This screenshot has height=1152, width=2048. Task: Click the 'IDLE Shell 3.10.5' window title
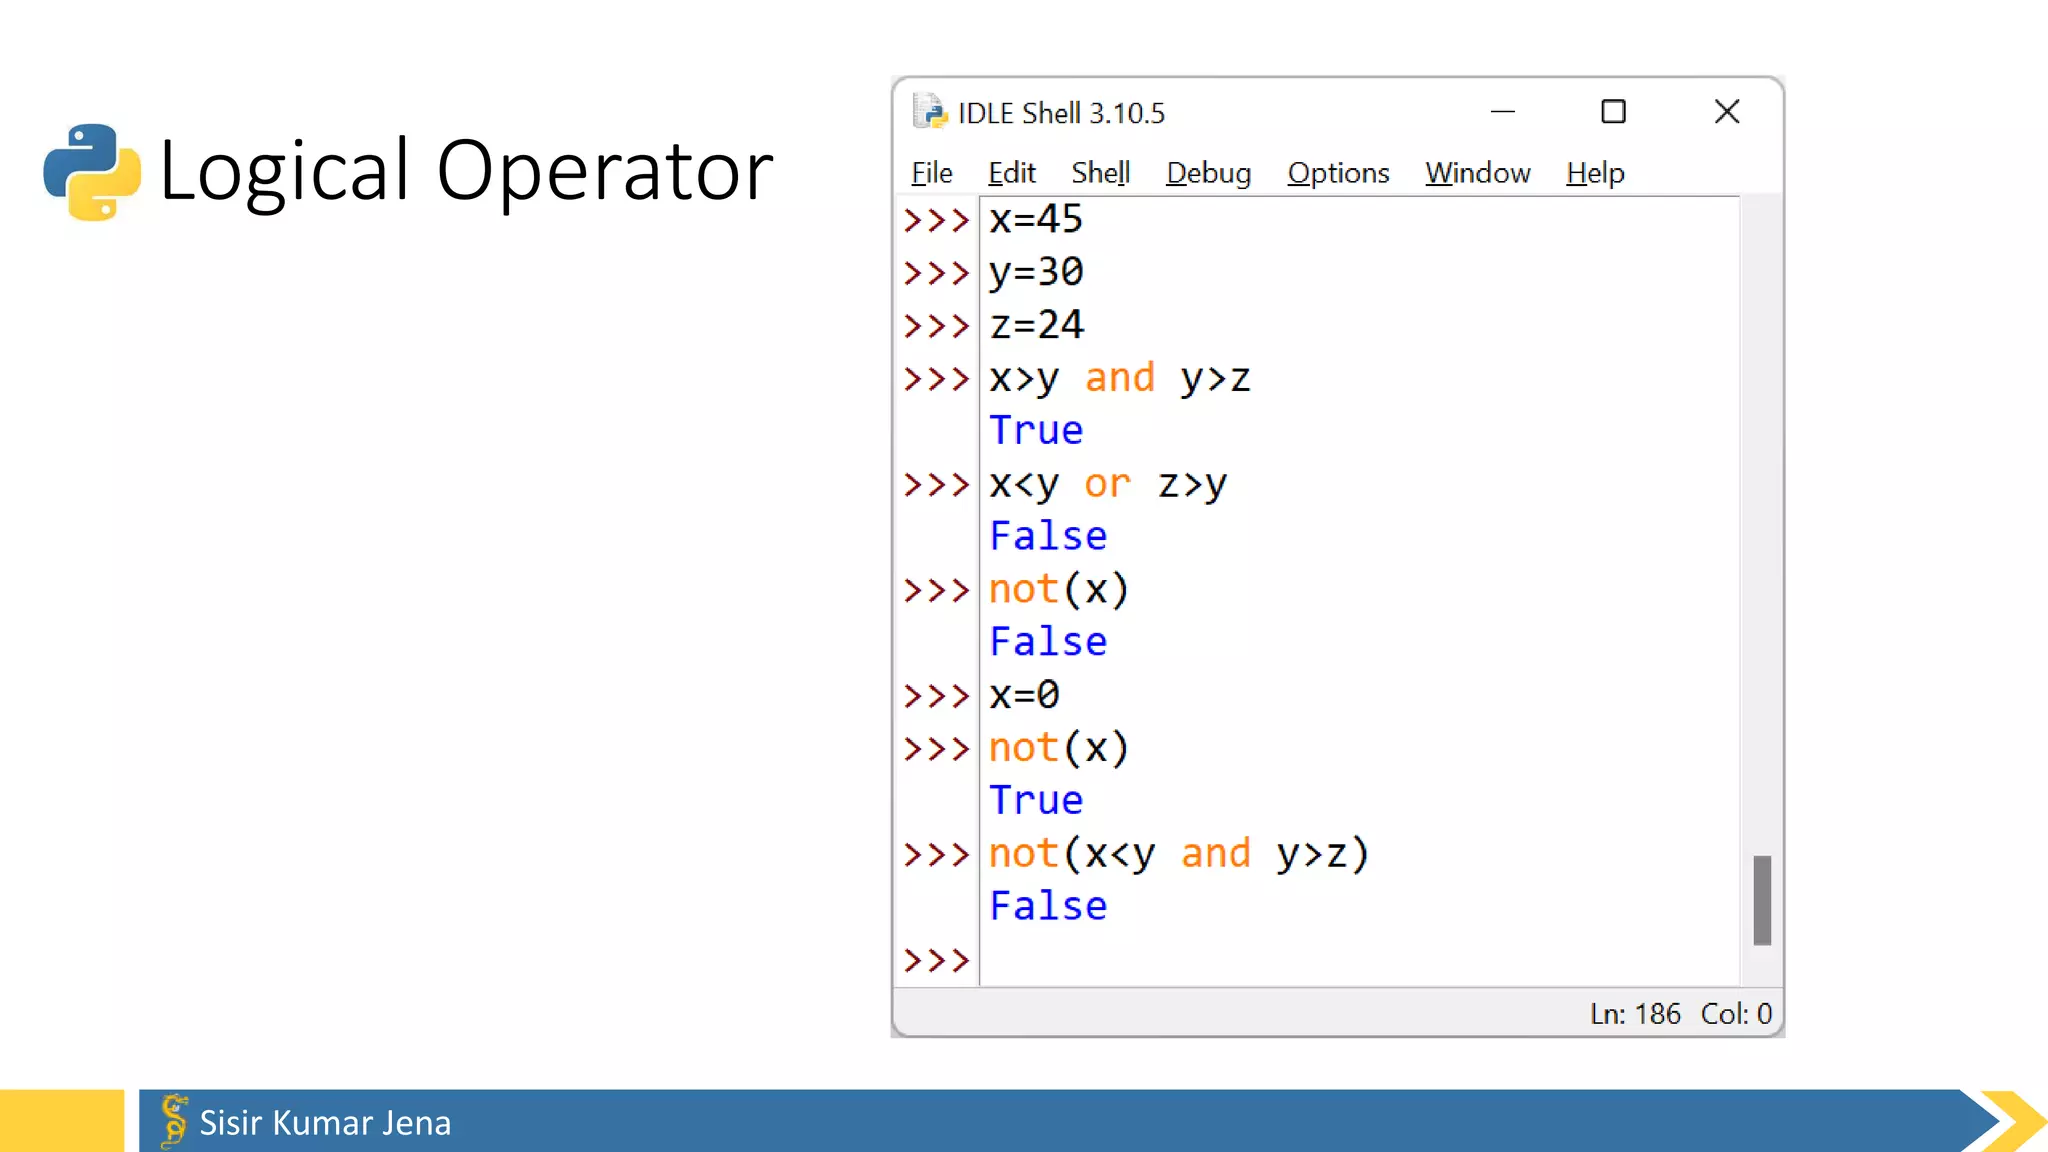point(1061,113)
